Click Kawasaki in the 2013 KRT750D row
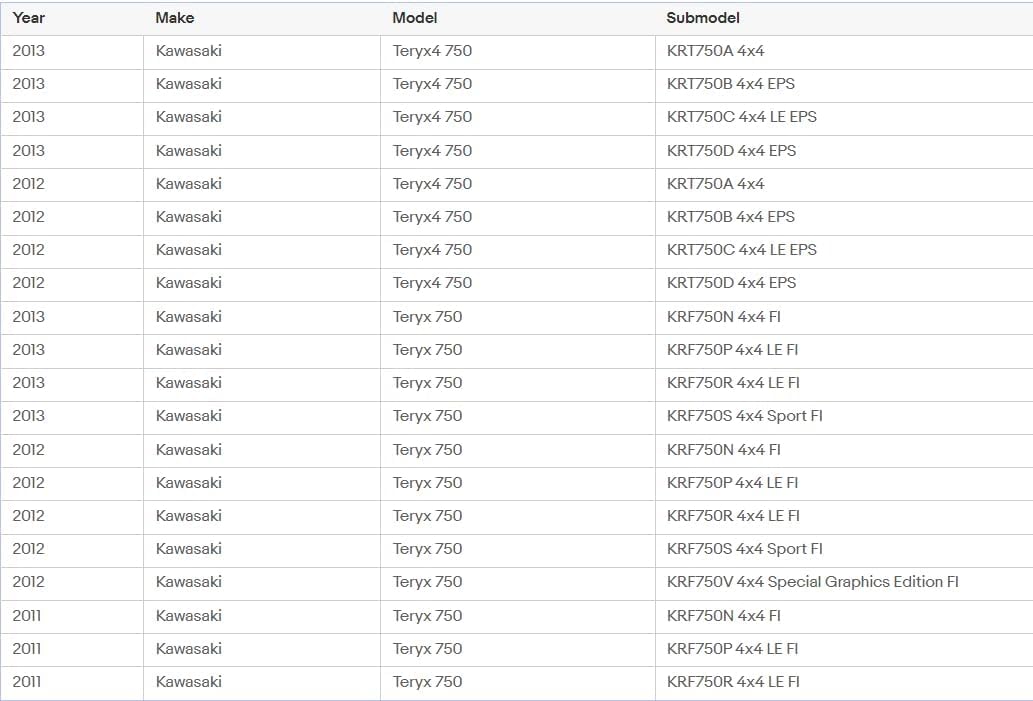Viewport: 1033px width, 701px height. (x=188, y=150)
